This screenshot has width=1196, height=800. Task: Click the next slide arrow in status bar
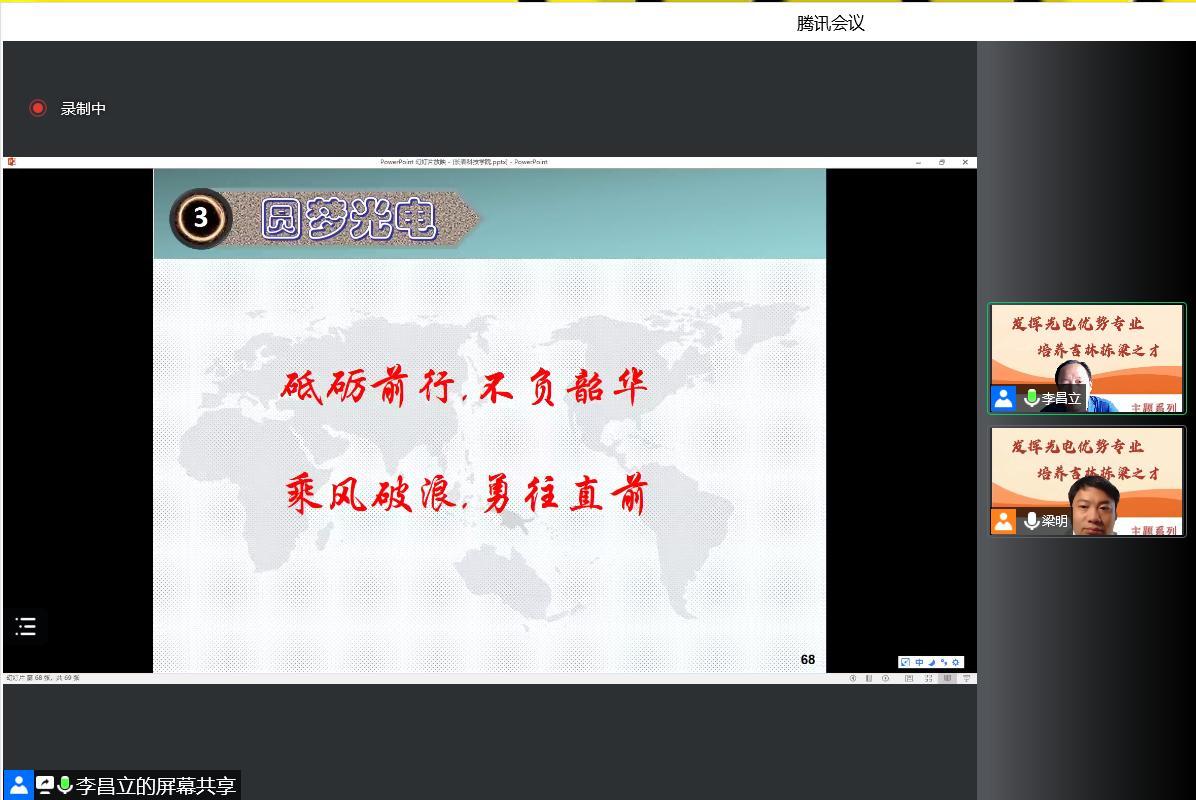tap(885, 678)
